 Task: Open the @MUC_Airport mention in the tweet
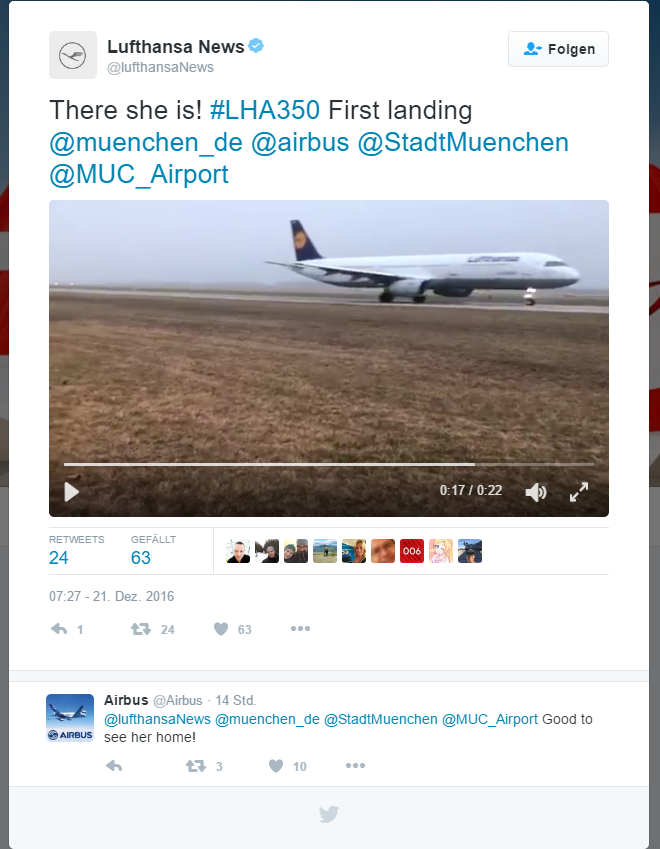tap(139, 174)
